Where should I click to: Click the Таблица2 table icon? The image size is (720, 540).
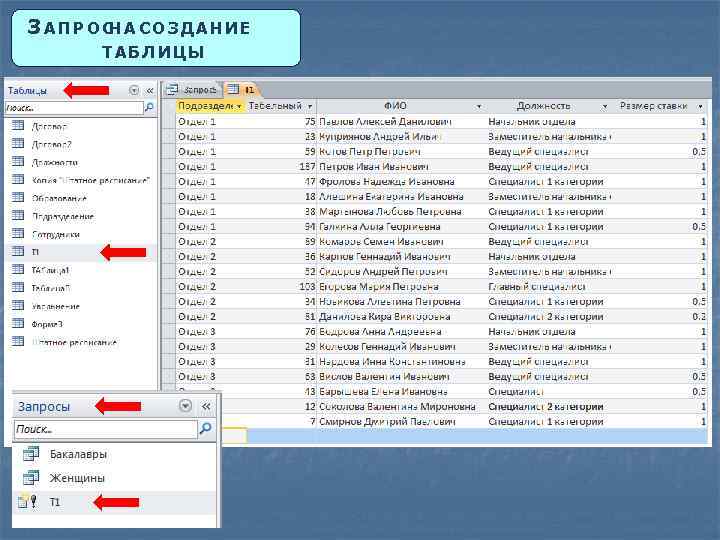point(17,287)
